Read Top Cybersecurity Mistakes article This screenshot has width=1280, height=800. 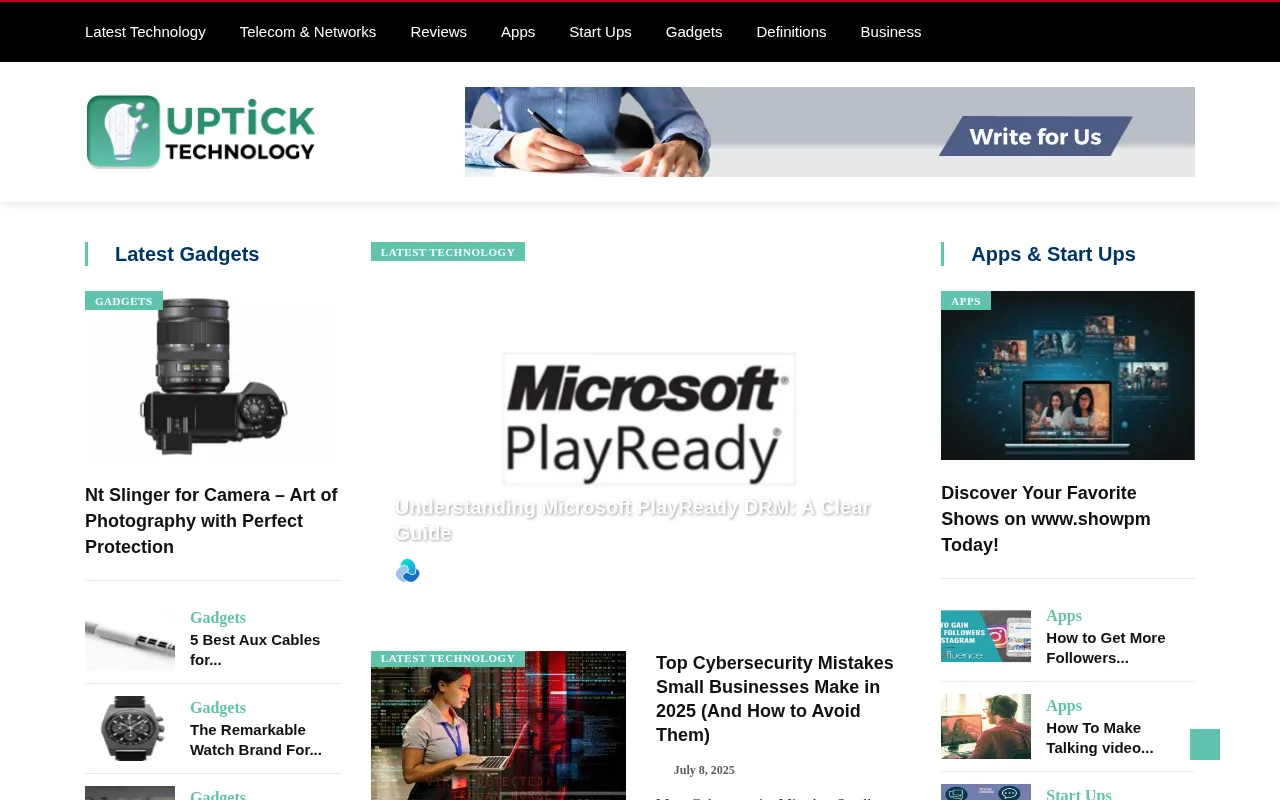click(775, 699)
